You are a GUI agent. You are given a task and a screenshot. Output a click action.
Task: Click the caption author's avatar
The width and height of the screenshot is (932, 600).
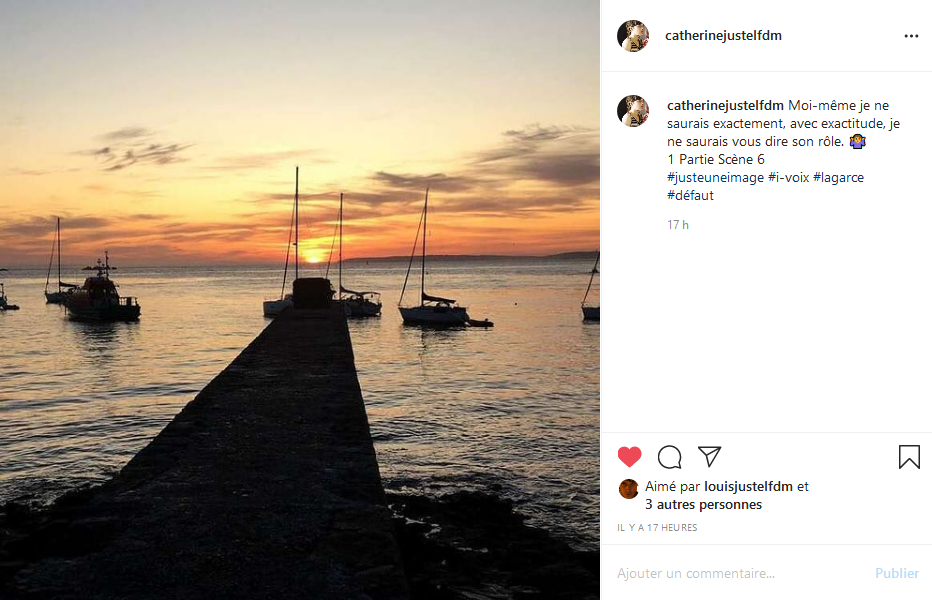(633, 111)
